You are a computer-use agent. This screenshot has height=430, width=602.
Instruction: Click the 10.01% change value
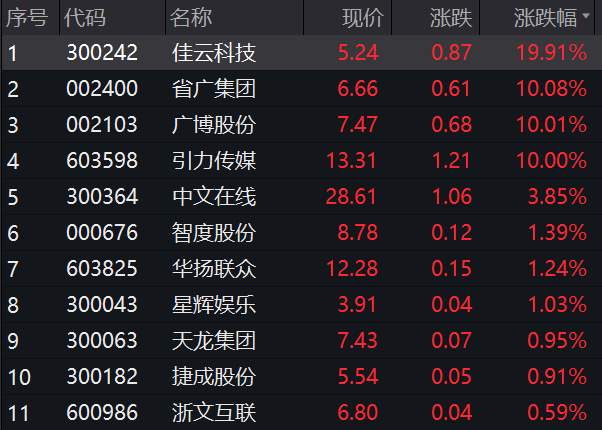point(551,125)
